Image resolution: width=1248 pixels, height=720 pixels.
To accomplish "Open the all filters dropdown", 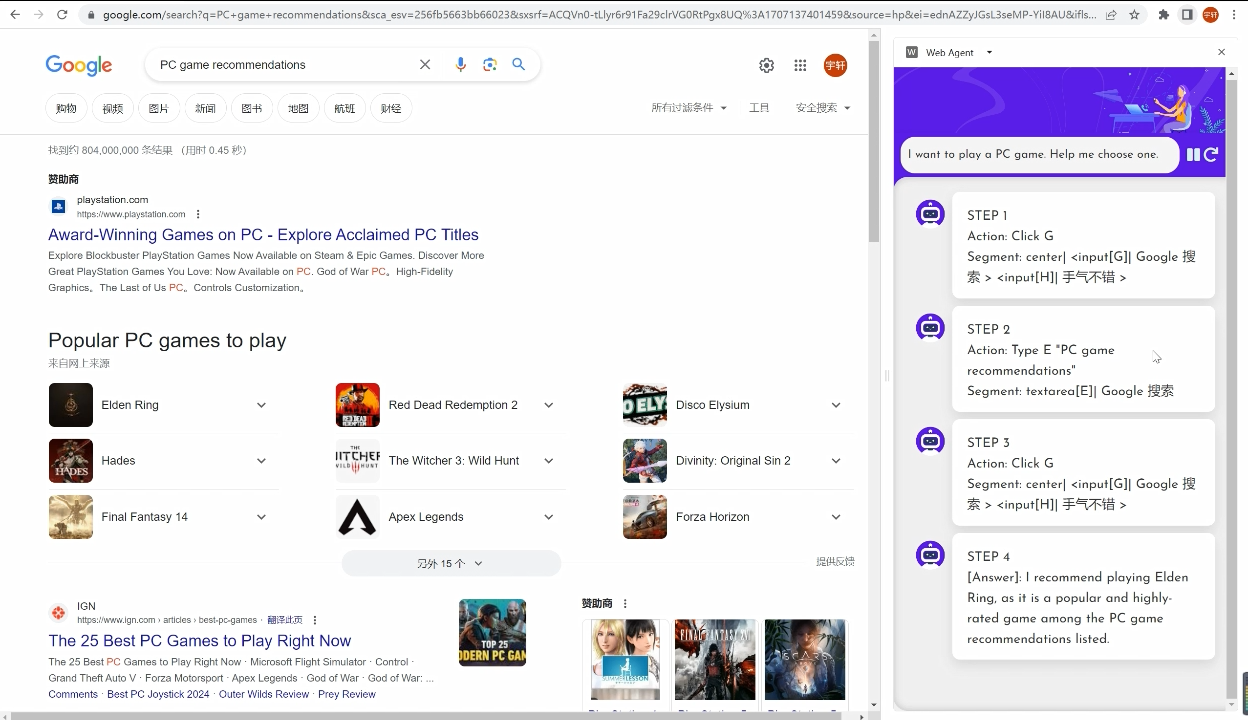I will 689,108.
